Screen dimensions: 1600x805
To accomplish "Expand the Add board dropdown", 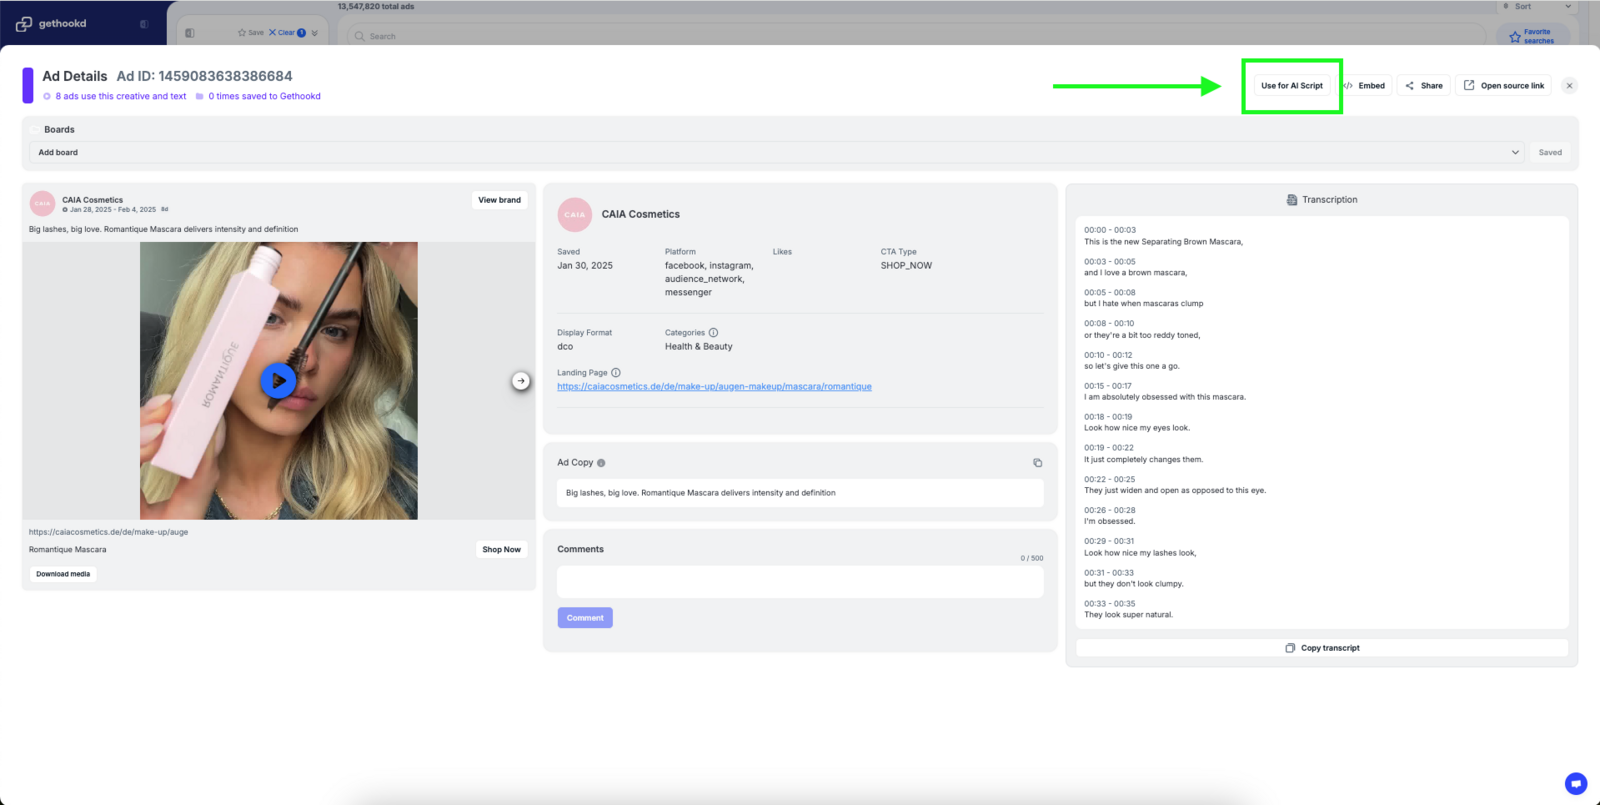I will point(1515,153).
